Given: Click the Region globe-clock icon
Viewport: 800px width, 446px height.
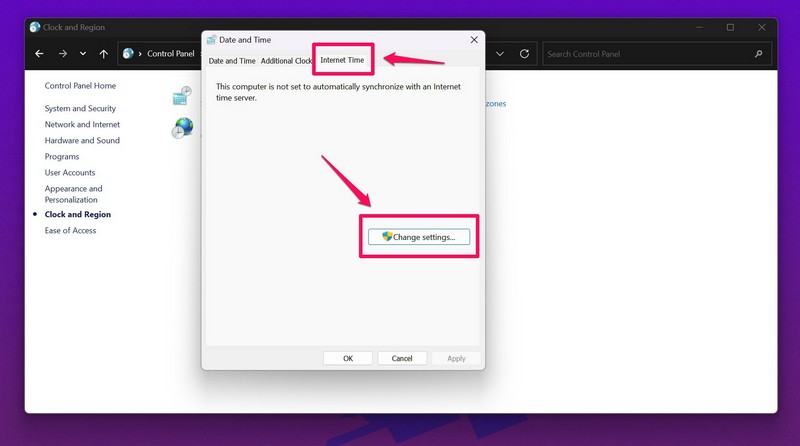Looking at the screenshot, I should pos(182,128).
